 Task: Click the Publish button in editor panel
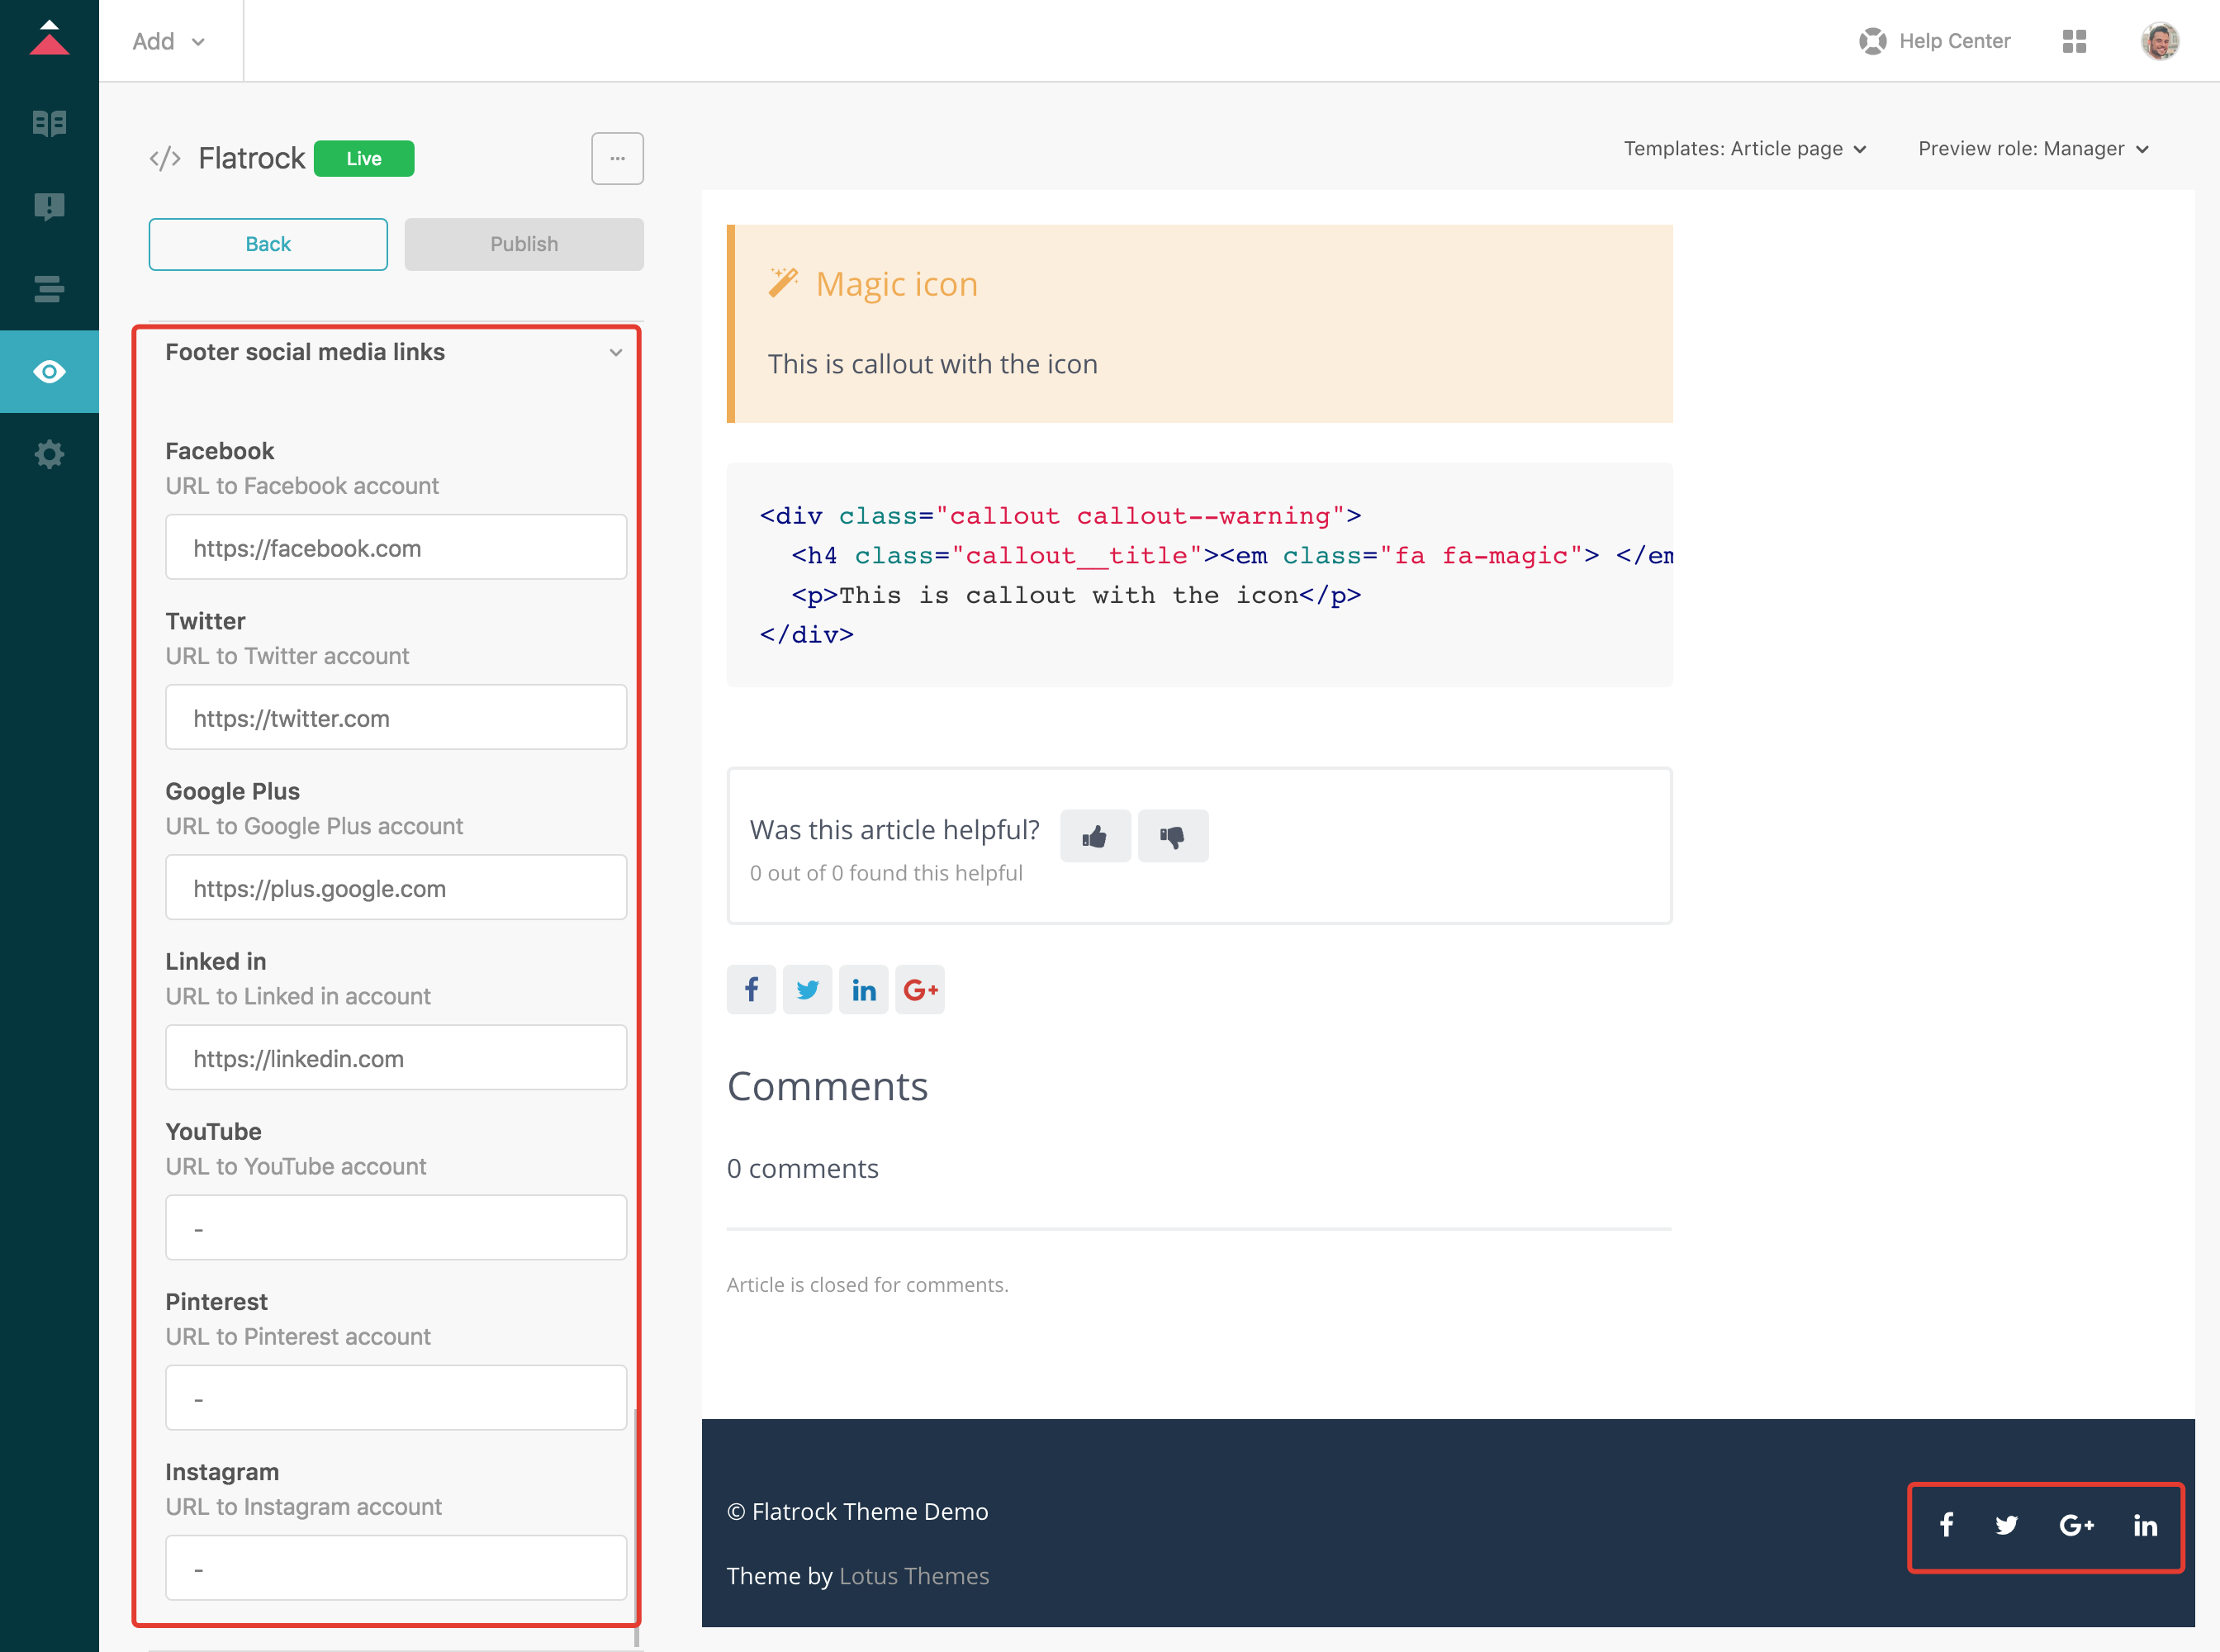tap(524, 243)
